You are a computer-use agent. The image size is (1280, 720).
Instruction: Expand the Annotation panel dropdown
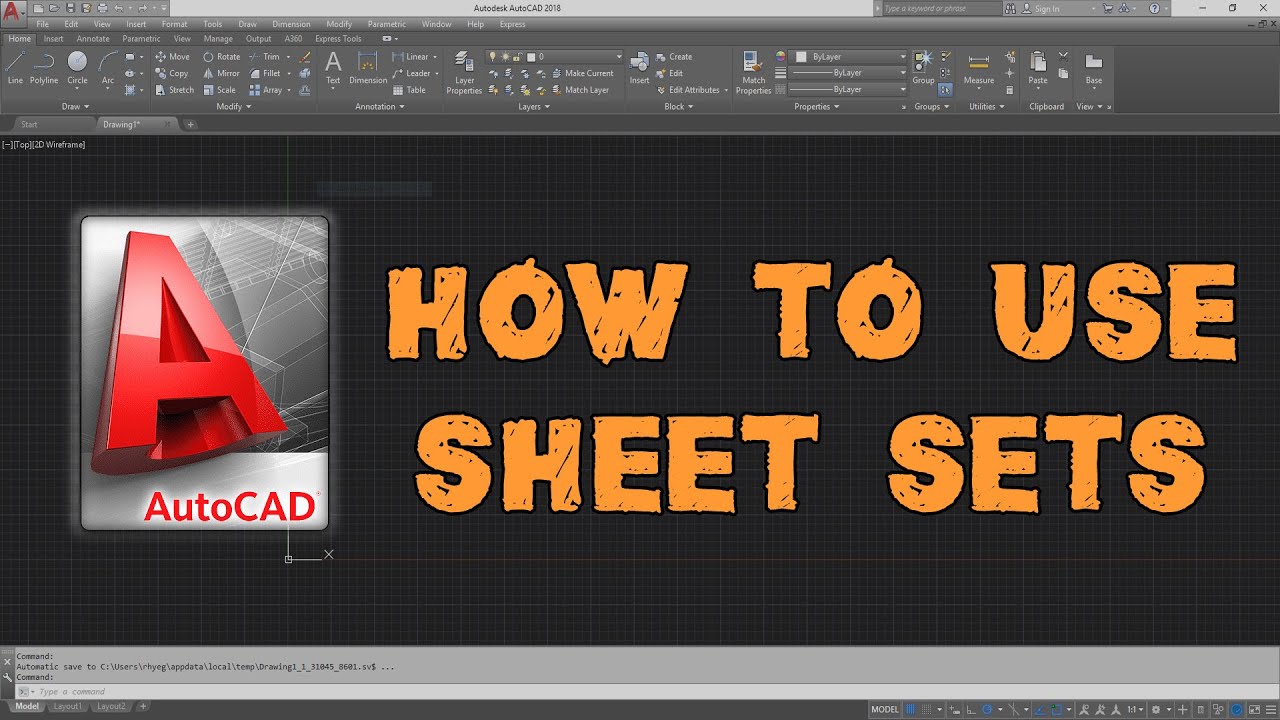[380, 106]
